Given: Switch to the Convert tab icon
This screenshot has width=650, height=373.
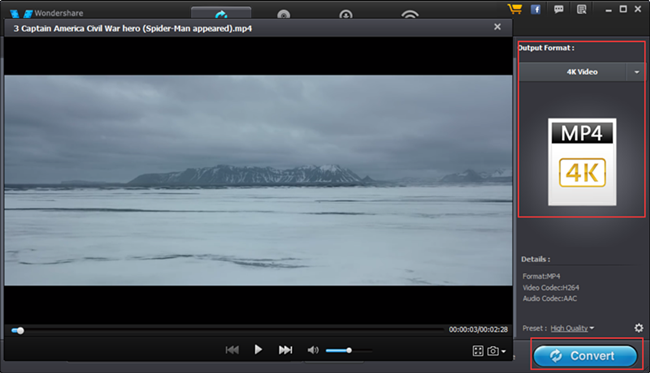Looking at the screenshot, I should tap(221, 13).
